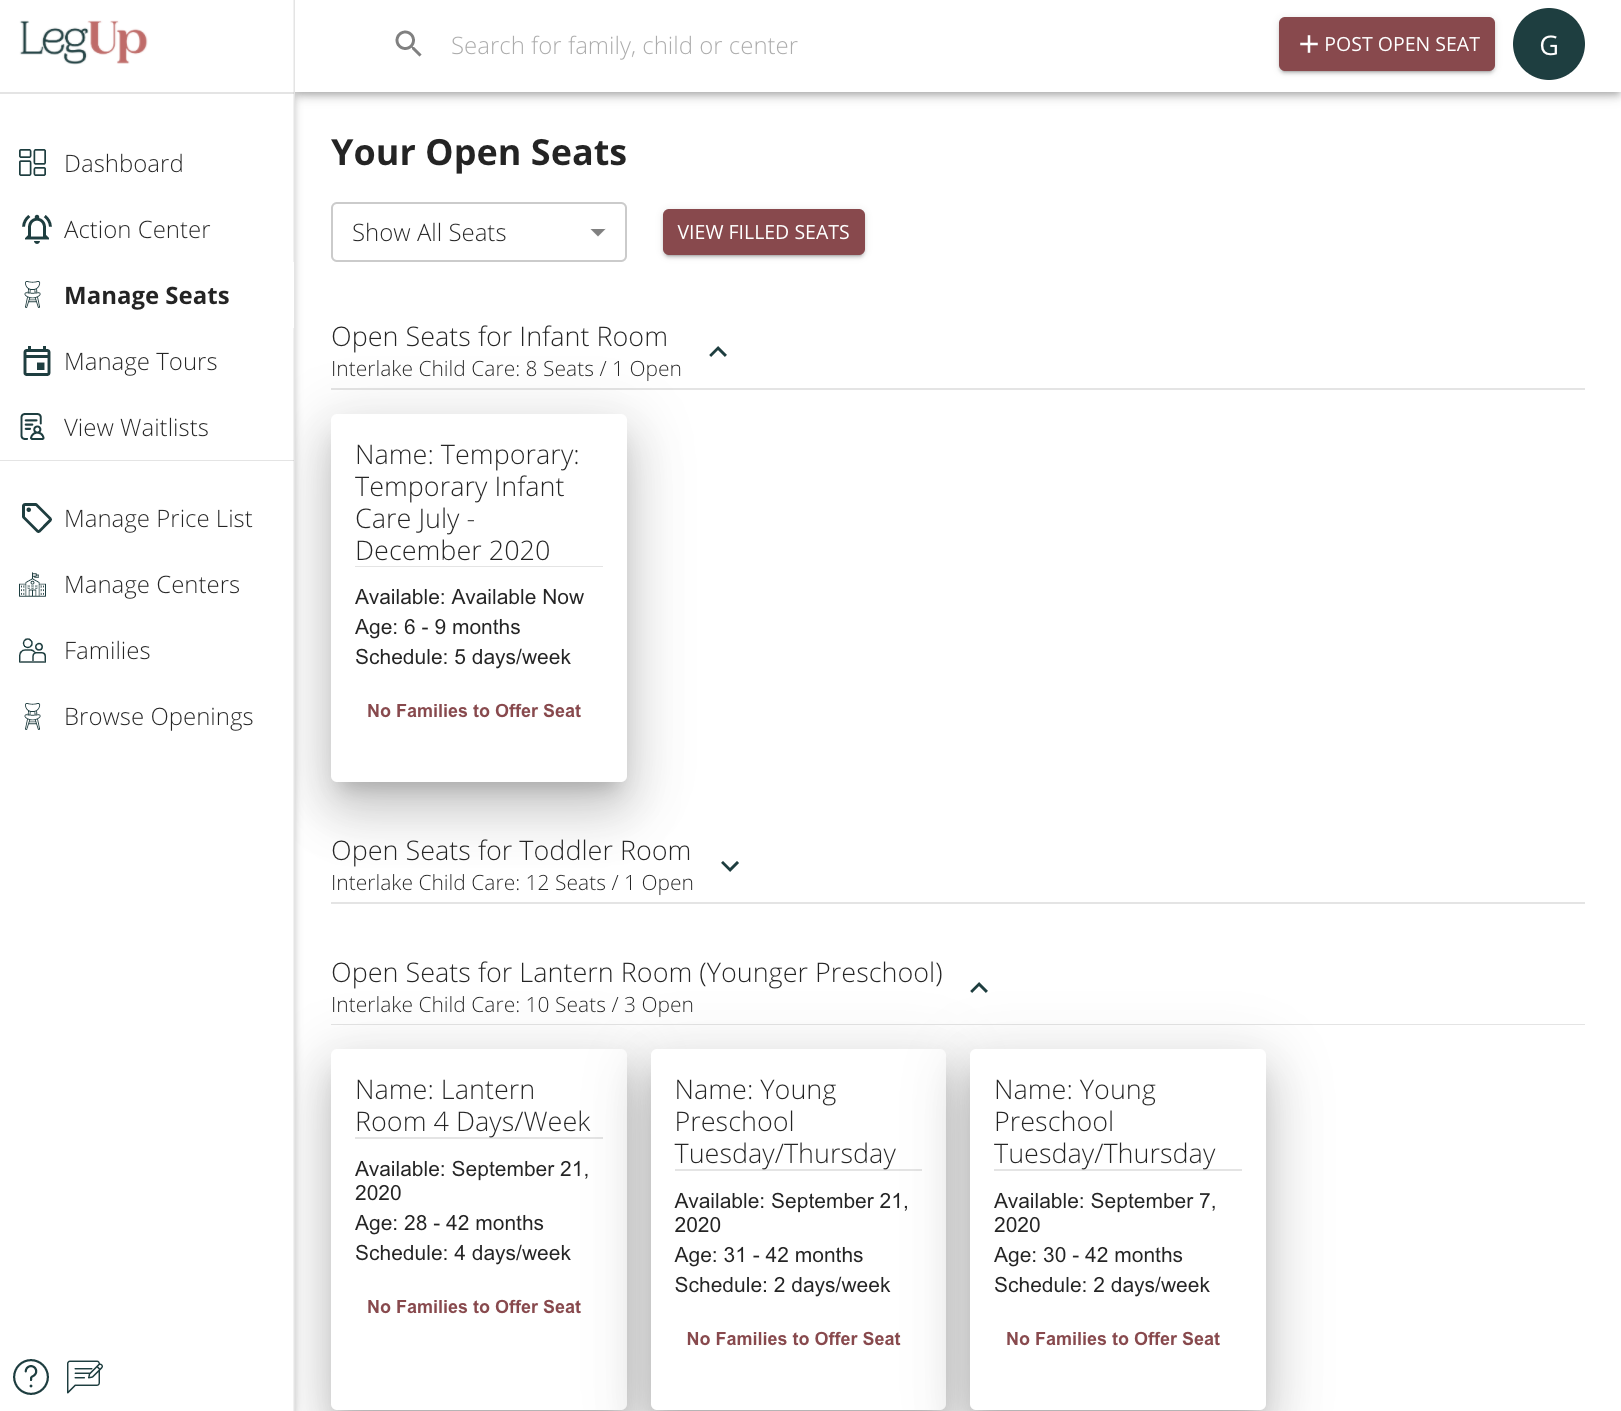Click the Your Open Seats page title
This screenshot has height=1411, width=1621.
click(479, 153)
